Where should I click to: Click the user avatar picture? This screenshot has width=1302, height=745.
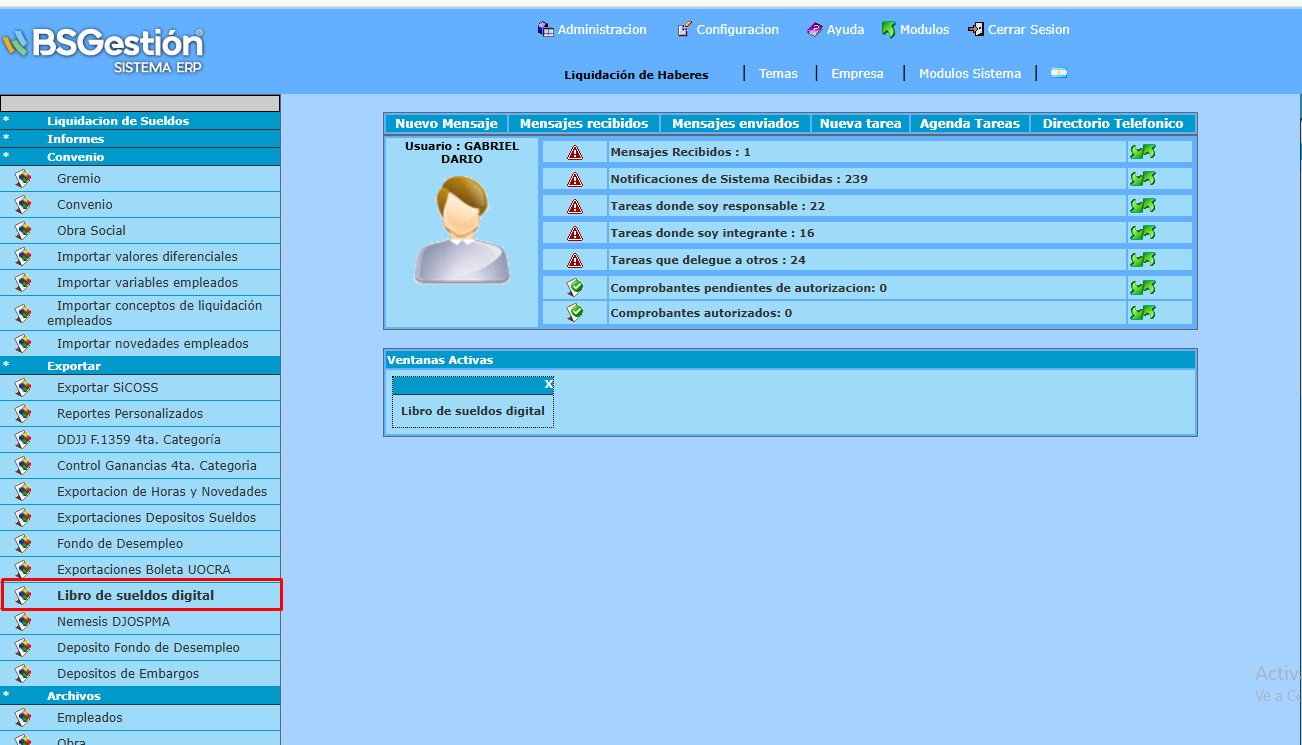[462, 230]
